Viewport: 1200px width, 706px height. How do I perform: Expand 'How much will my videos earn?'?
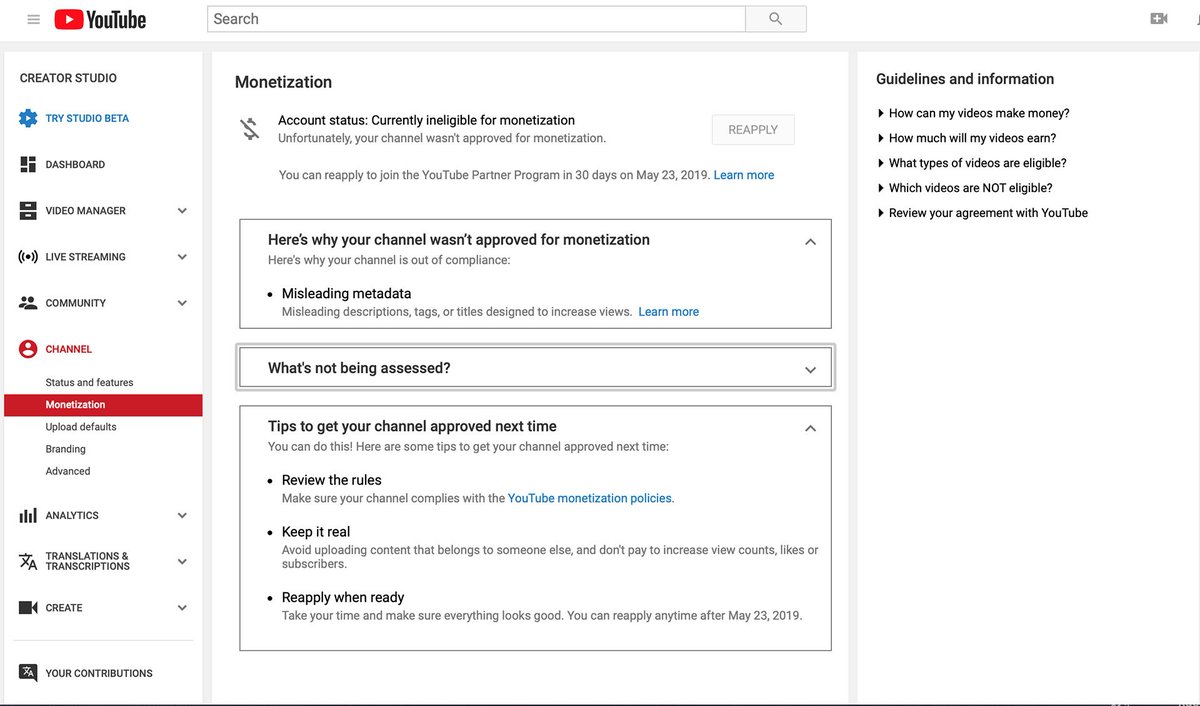coord(967,138)
